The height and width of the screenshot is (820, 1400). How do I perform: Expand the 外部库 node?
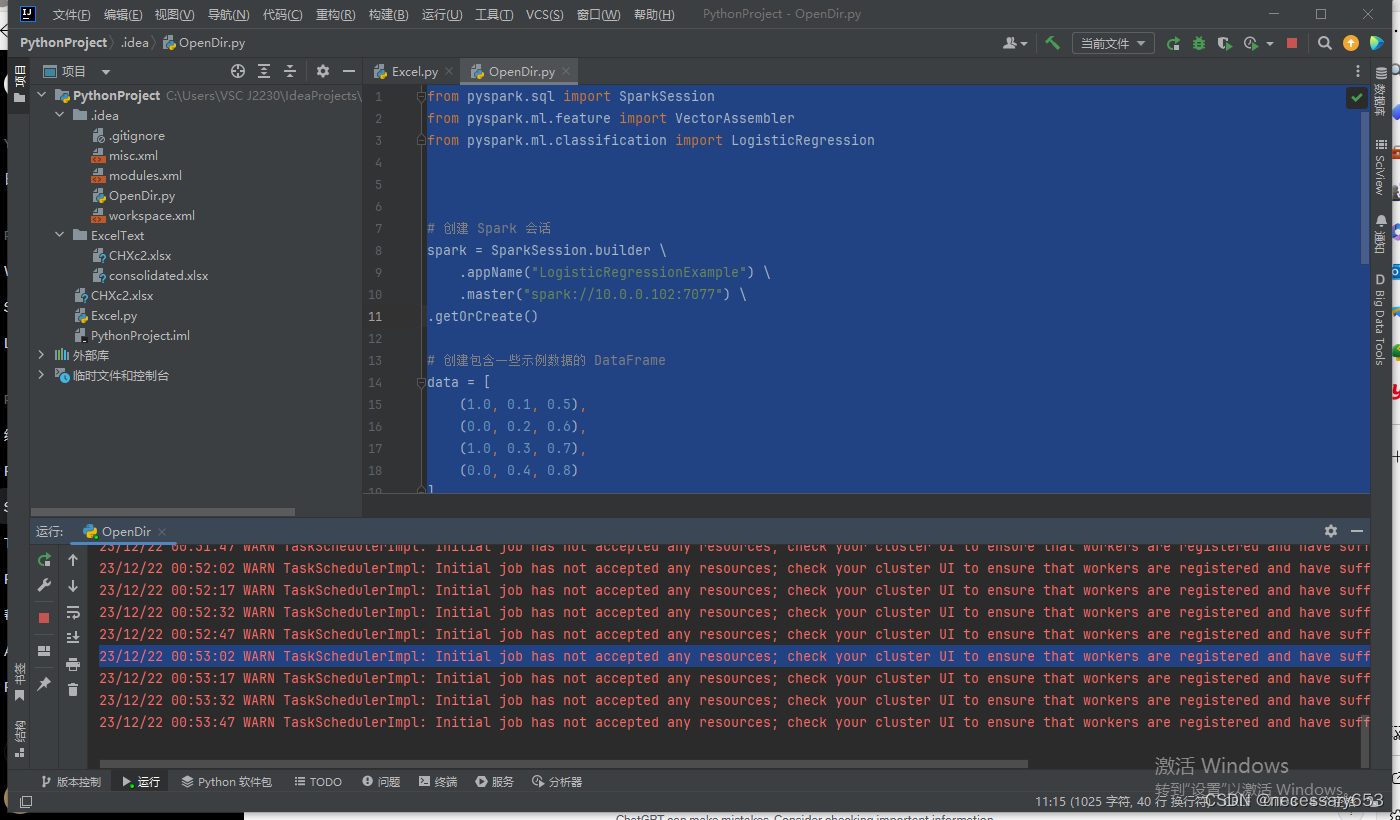point(41,355)
